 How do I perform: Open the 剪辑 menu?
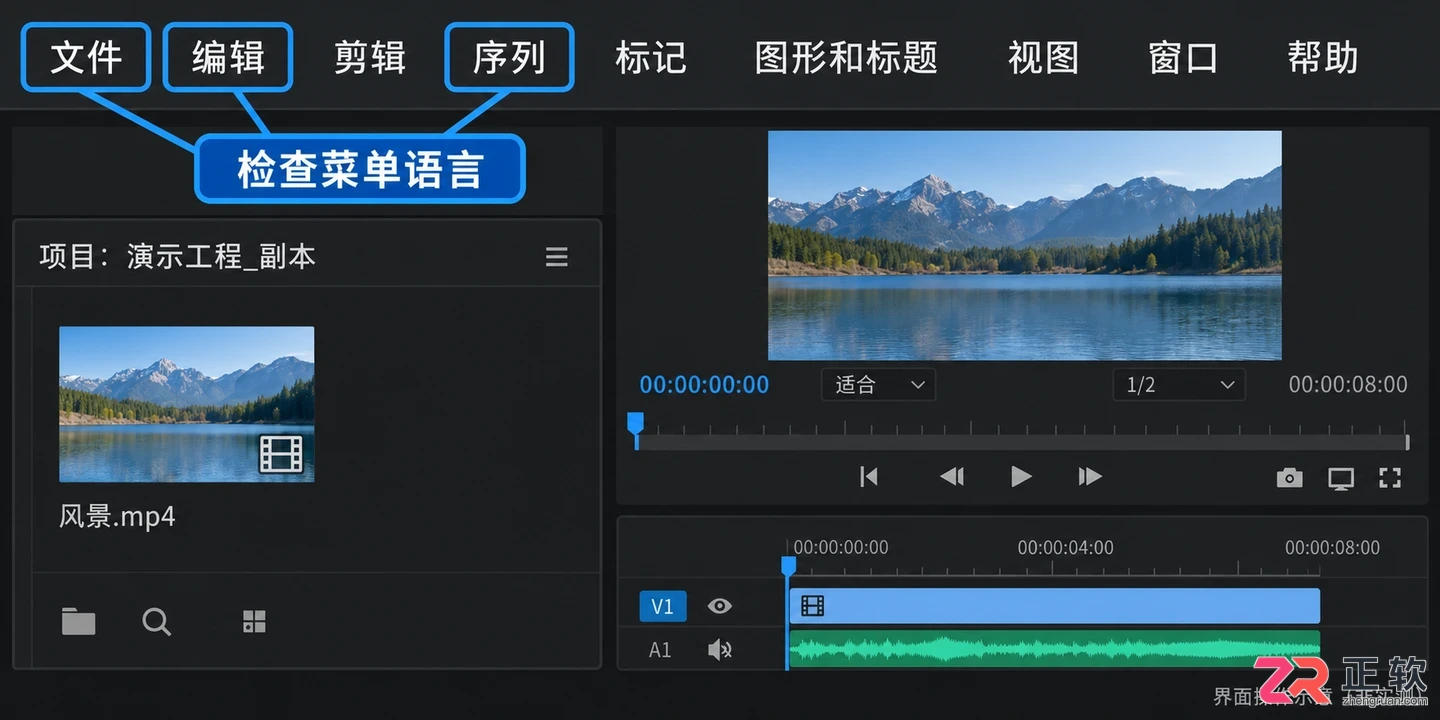[369, 58]
